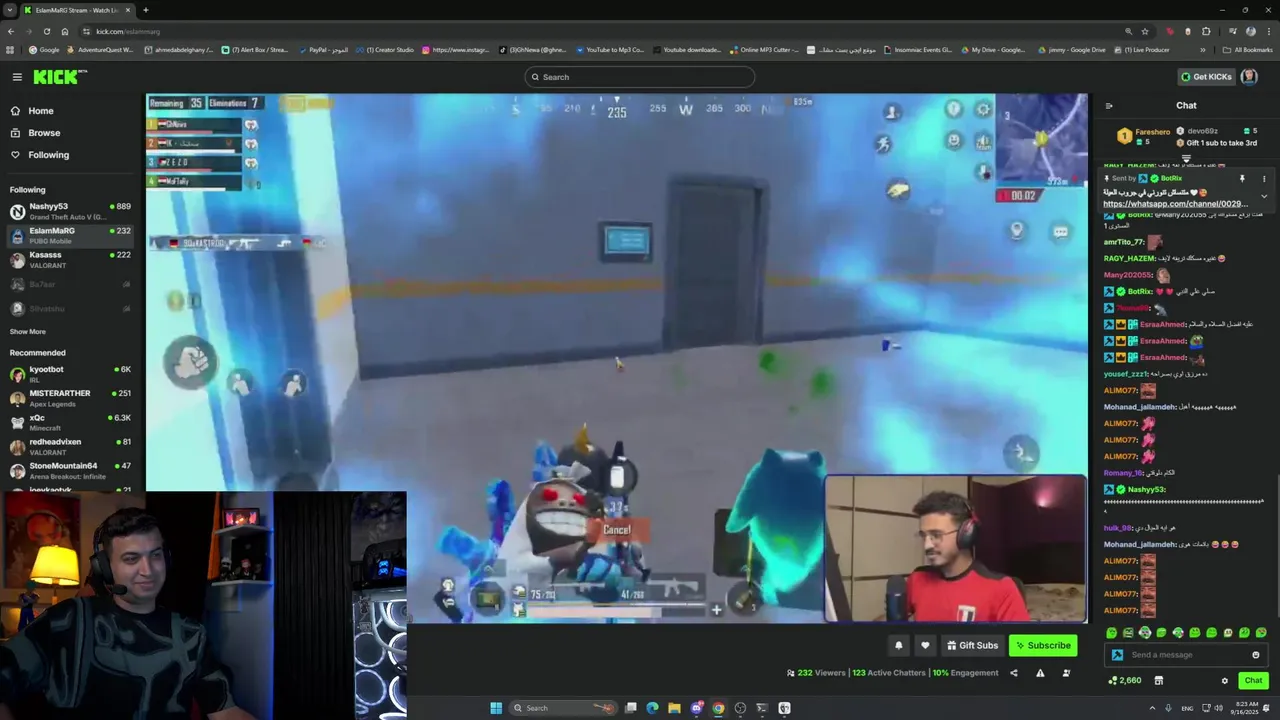Viewport: 1280px width, 720px height.
Task: Send message with Chat button
Action: tap(1253, 680)
